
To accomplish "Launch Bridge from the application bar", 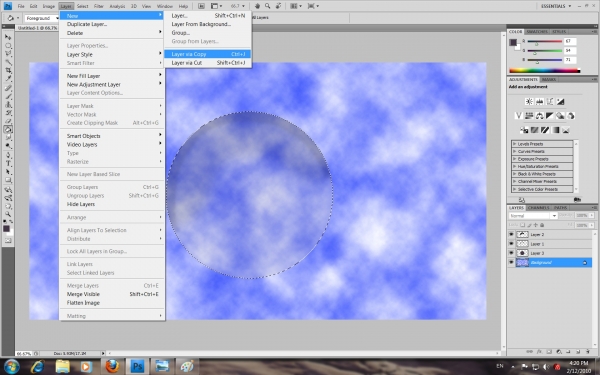I will click(x=201, y=6).
